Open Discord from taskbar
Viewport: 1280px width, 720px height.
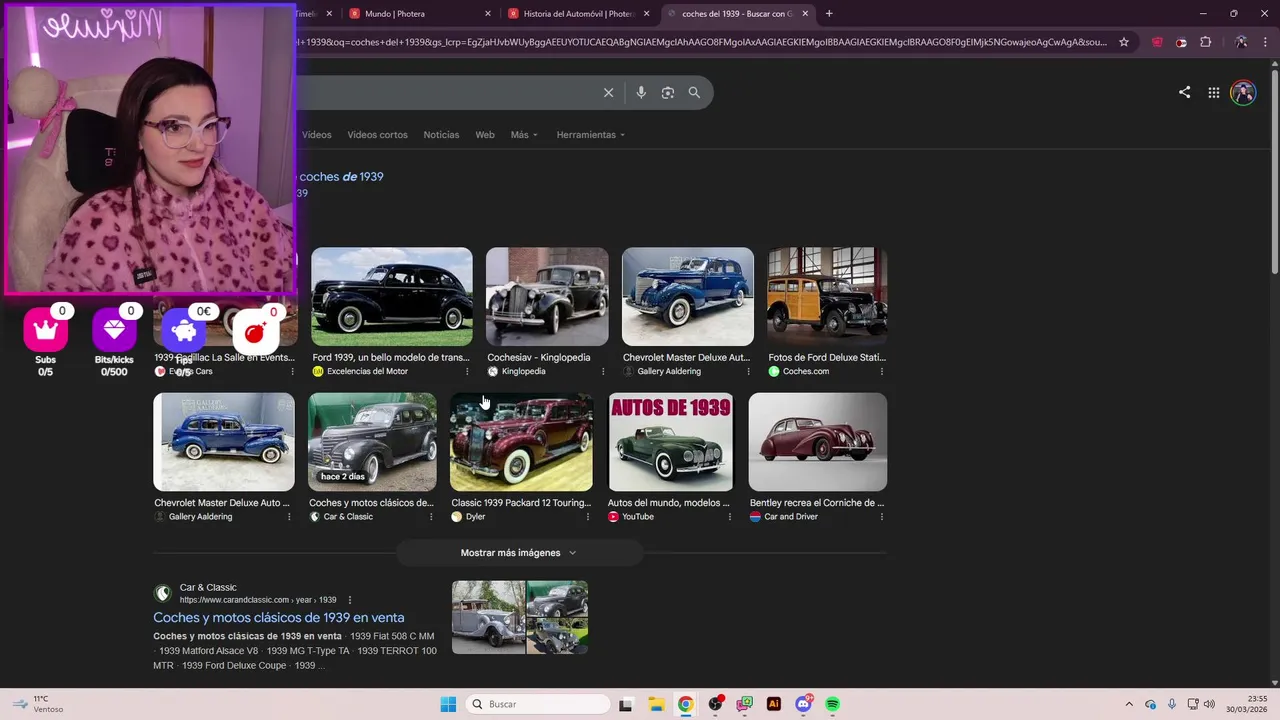coord(803,704)
